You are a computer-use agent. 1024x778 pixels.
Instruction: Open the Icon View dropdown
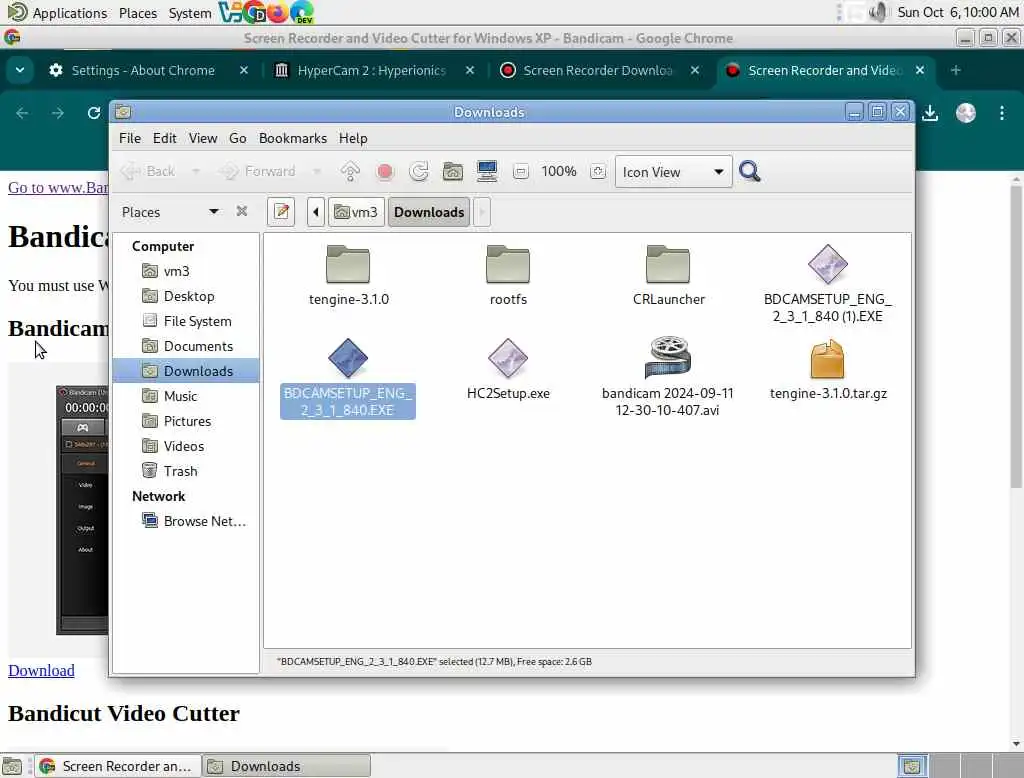(673, 172)
